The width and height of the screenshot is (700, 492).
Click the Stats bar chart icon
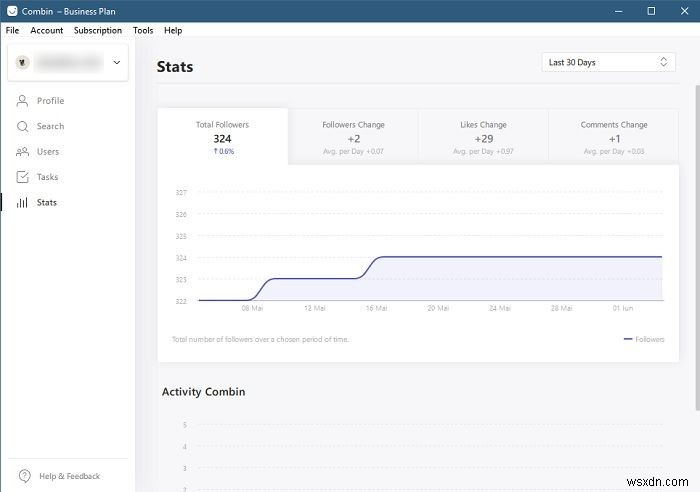(22, 203)
